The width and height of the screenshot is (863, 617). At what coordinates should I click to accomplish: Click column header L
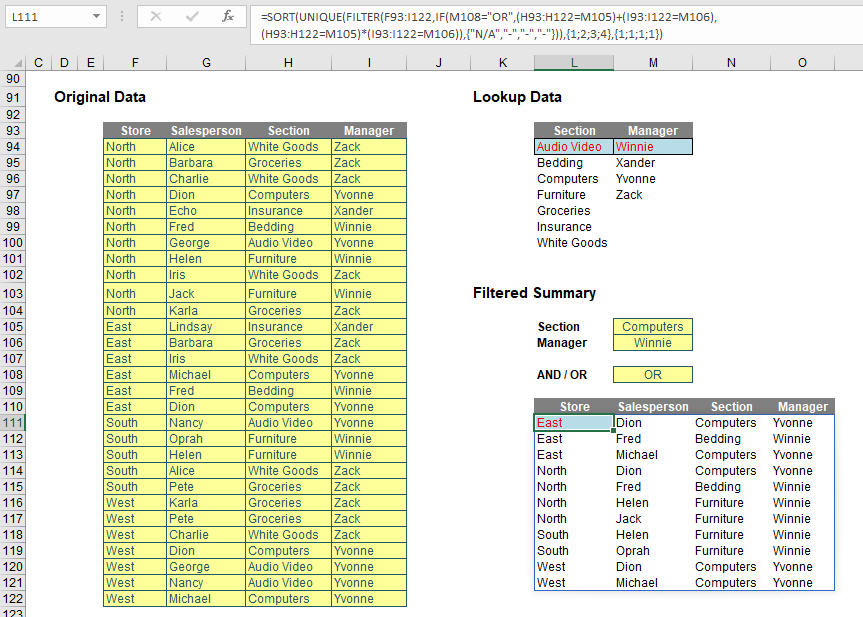click(x=573, y=62)
